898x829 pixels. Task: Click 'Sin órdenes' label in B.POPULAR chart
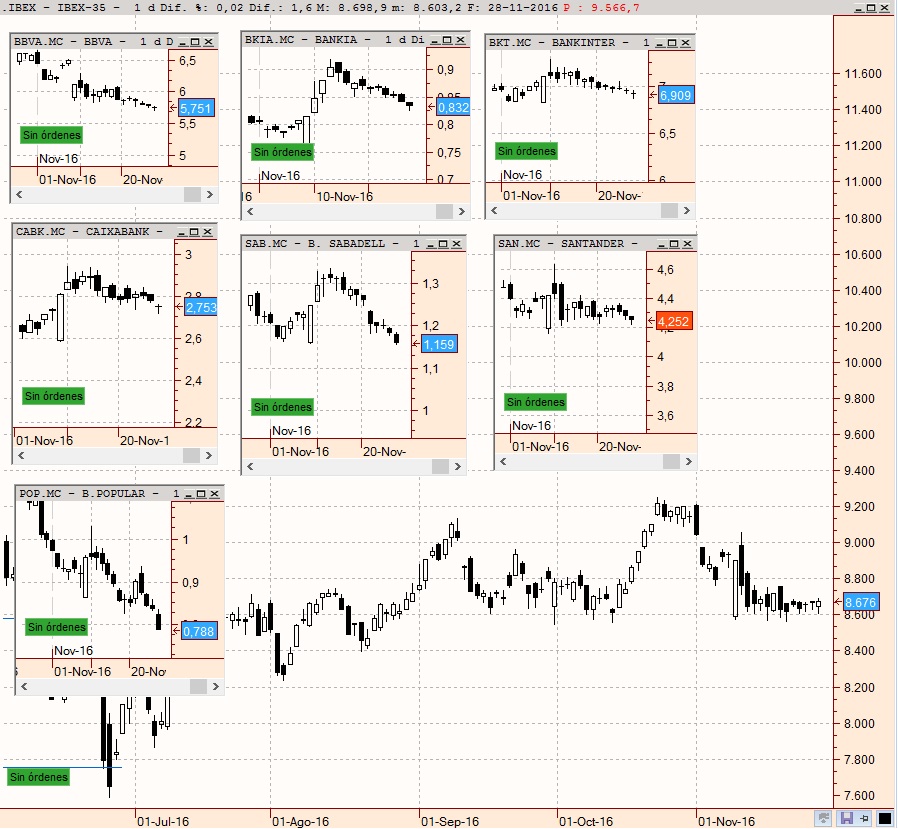pos(57,627)
